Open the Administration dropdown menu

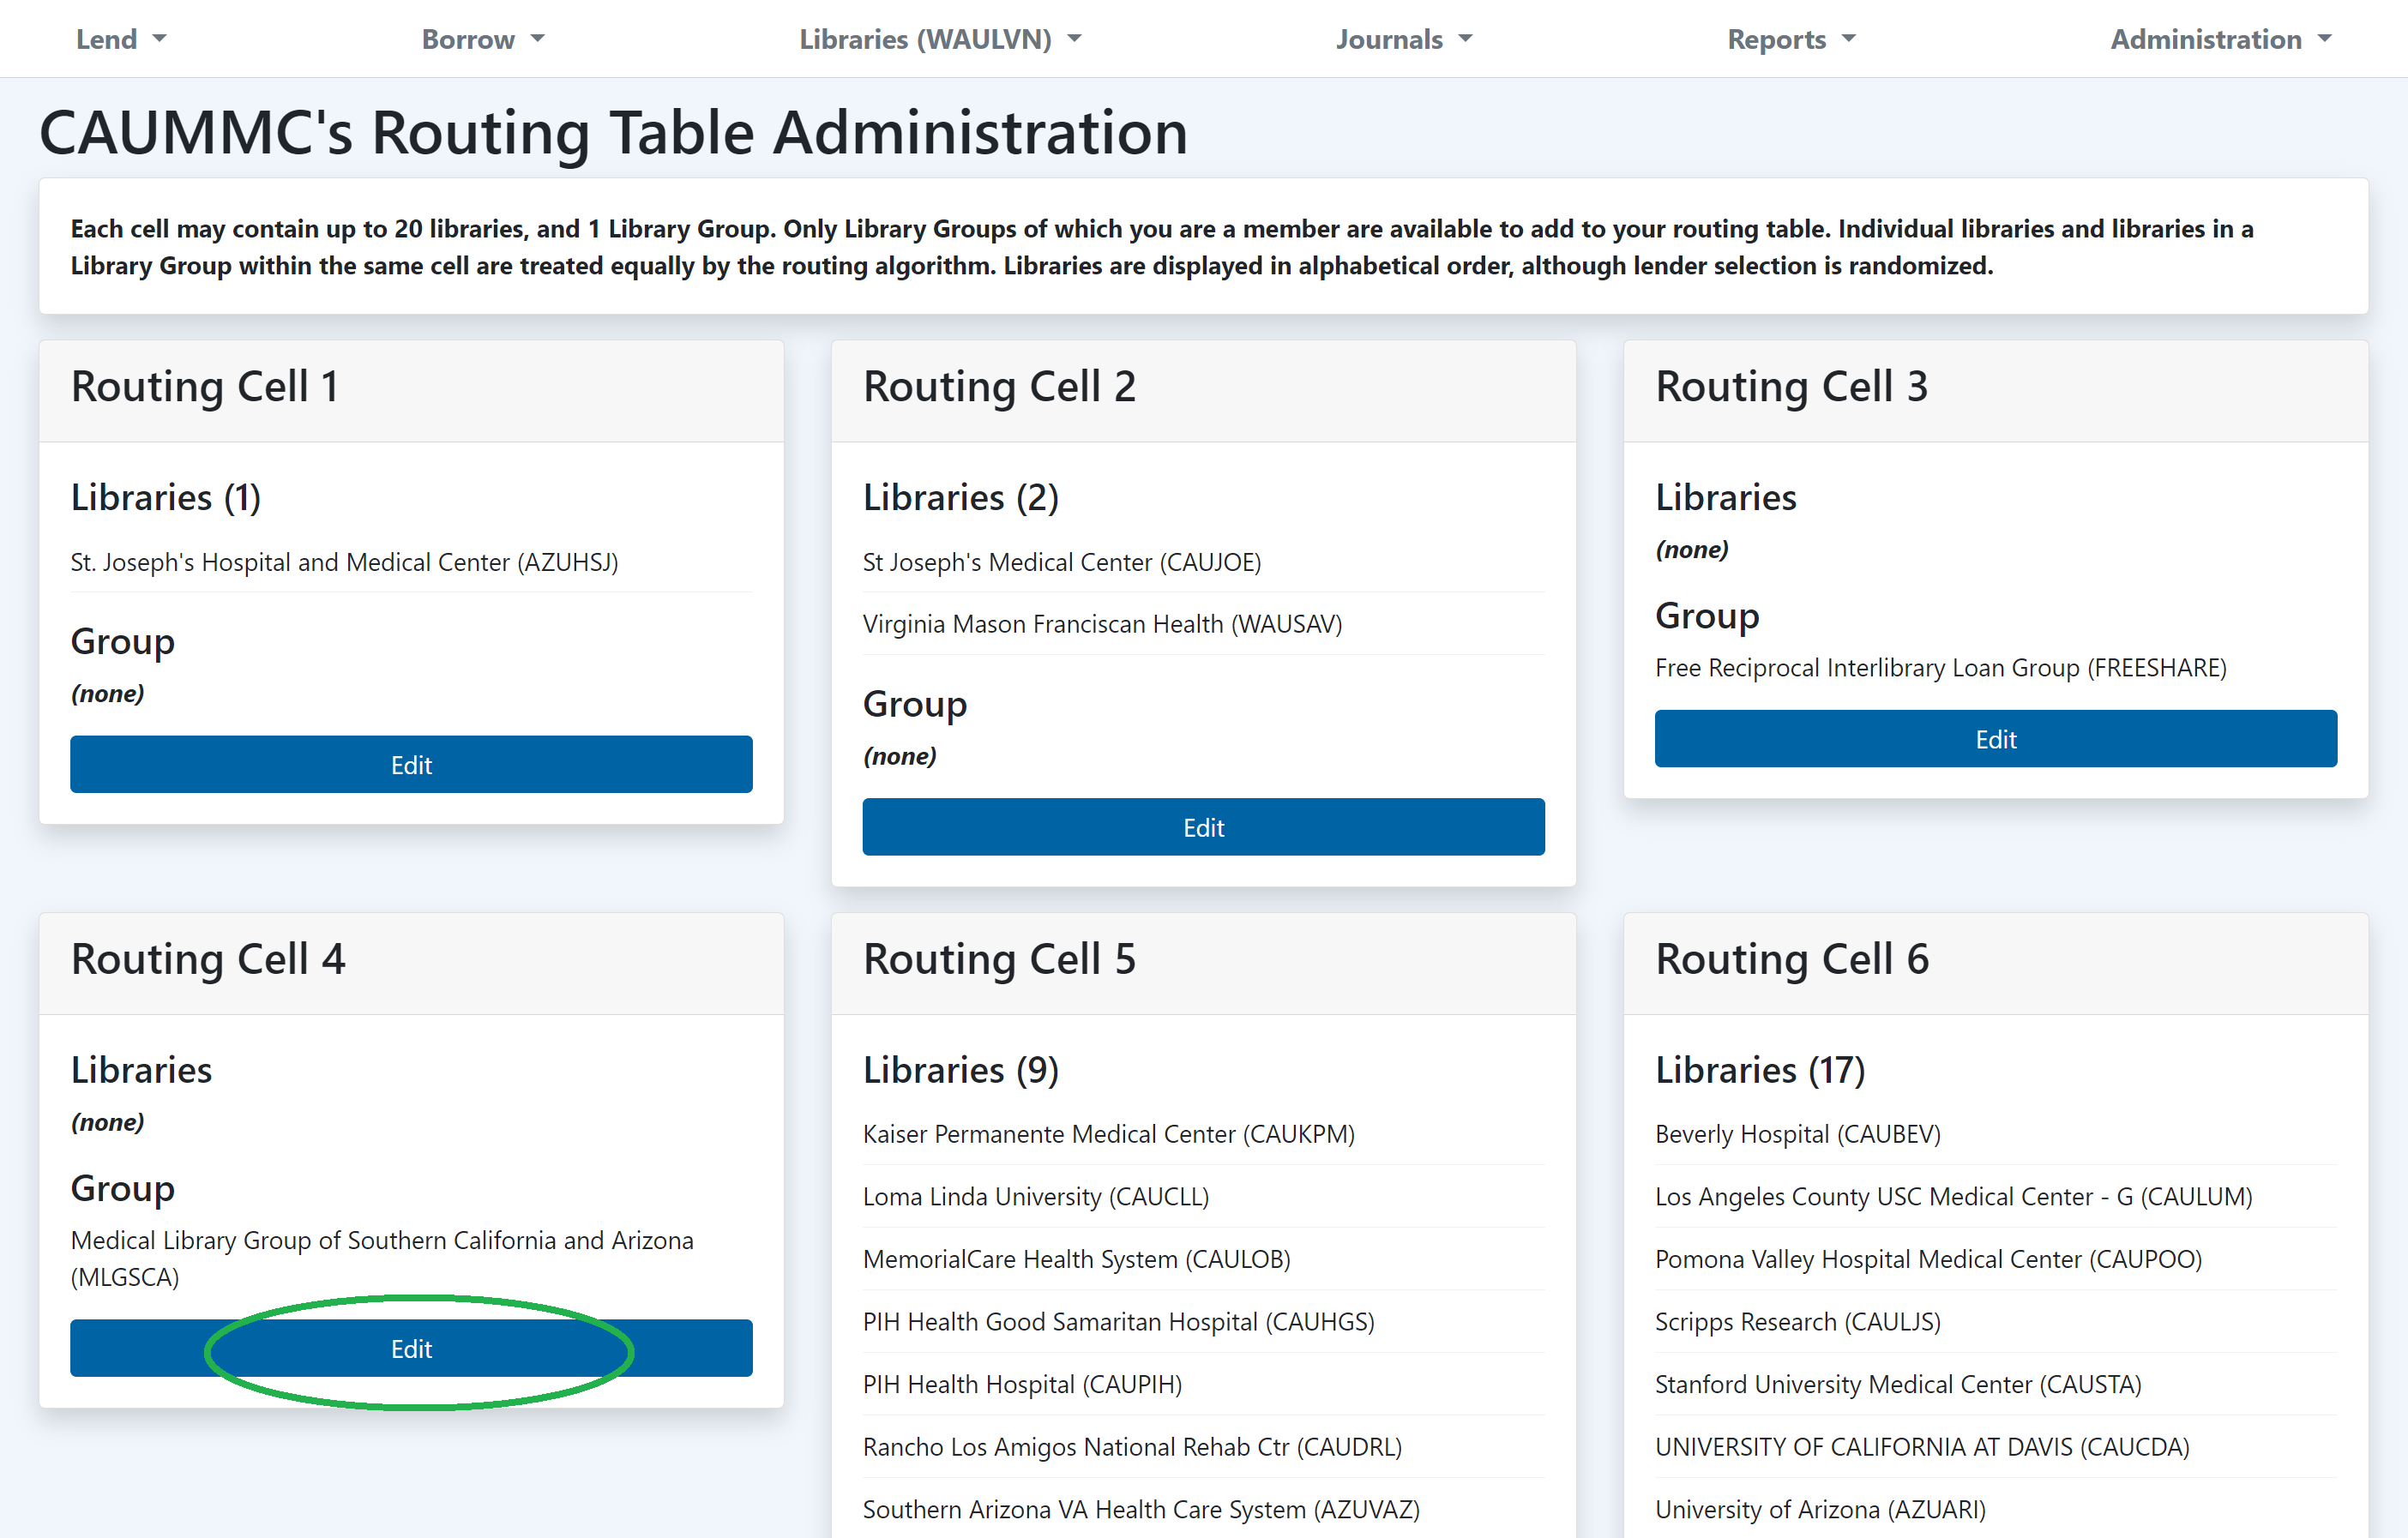click(2220, 39)
